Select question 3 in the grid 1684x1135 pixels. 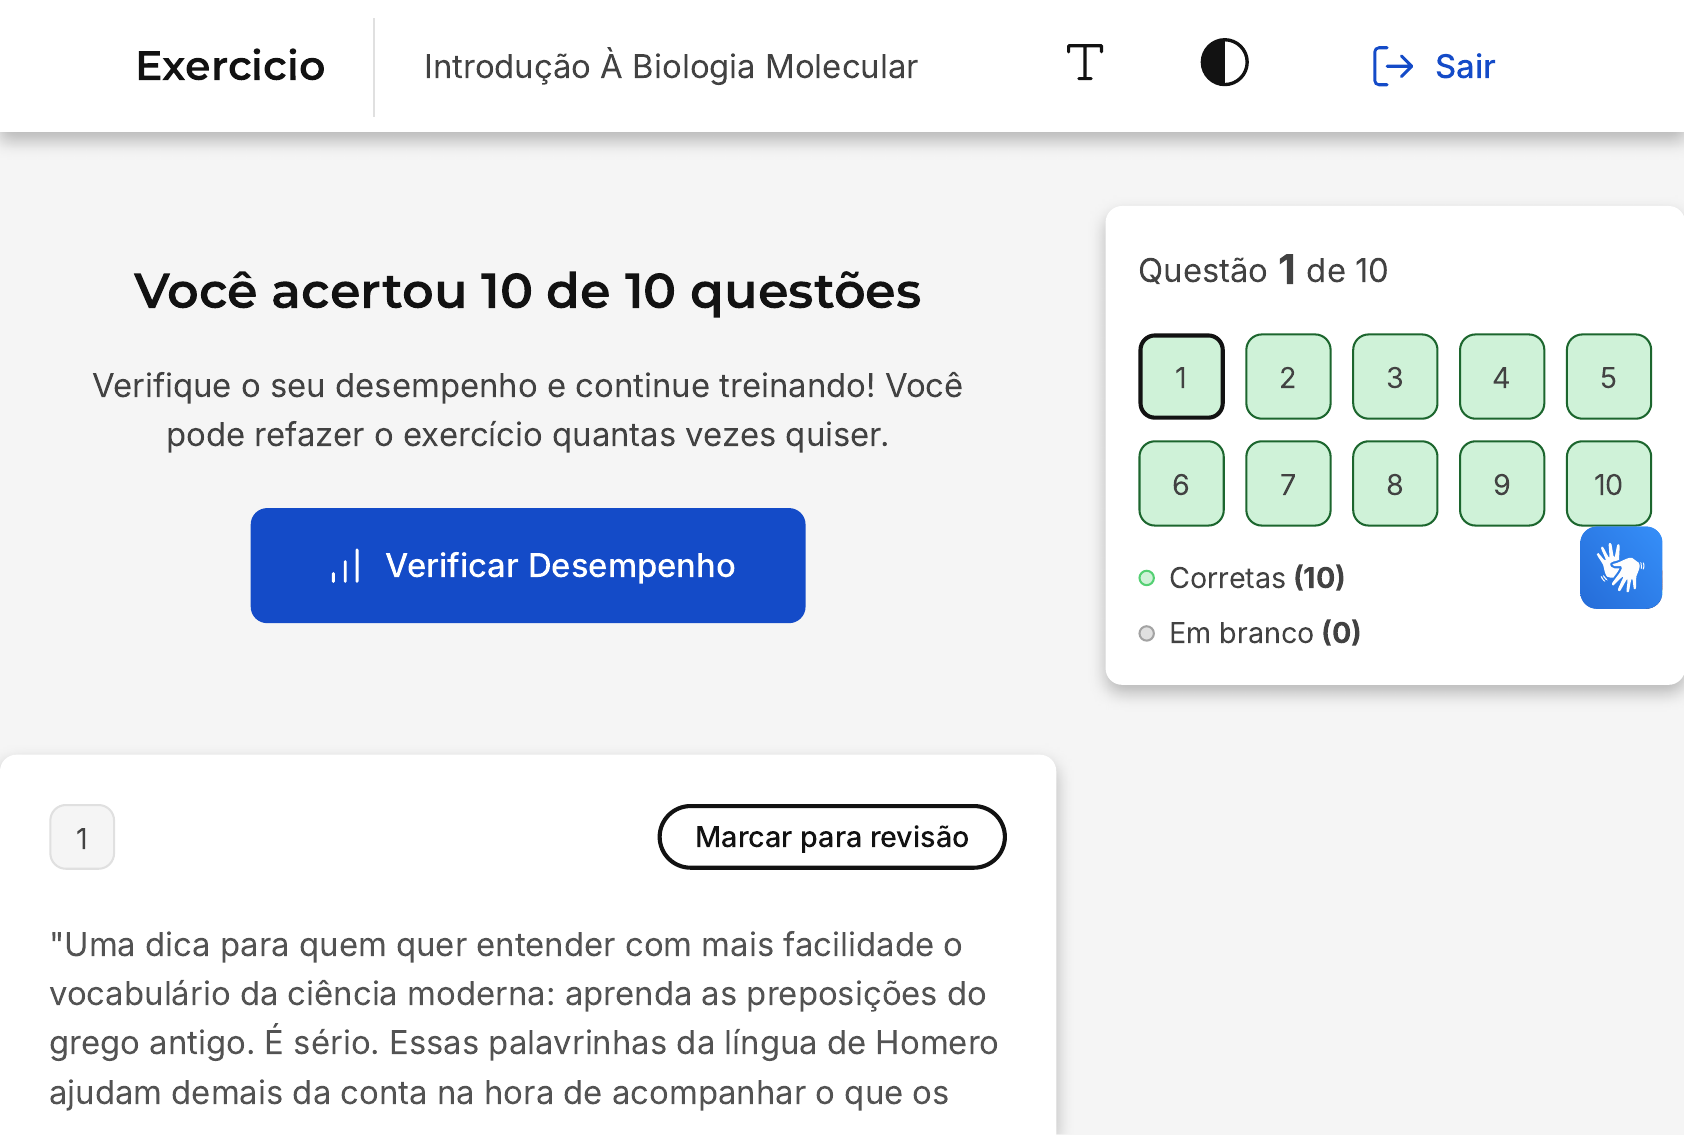(1395, 377)
